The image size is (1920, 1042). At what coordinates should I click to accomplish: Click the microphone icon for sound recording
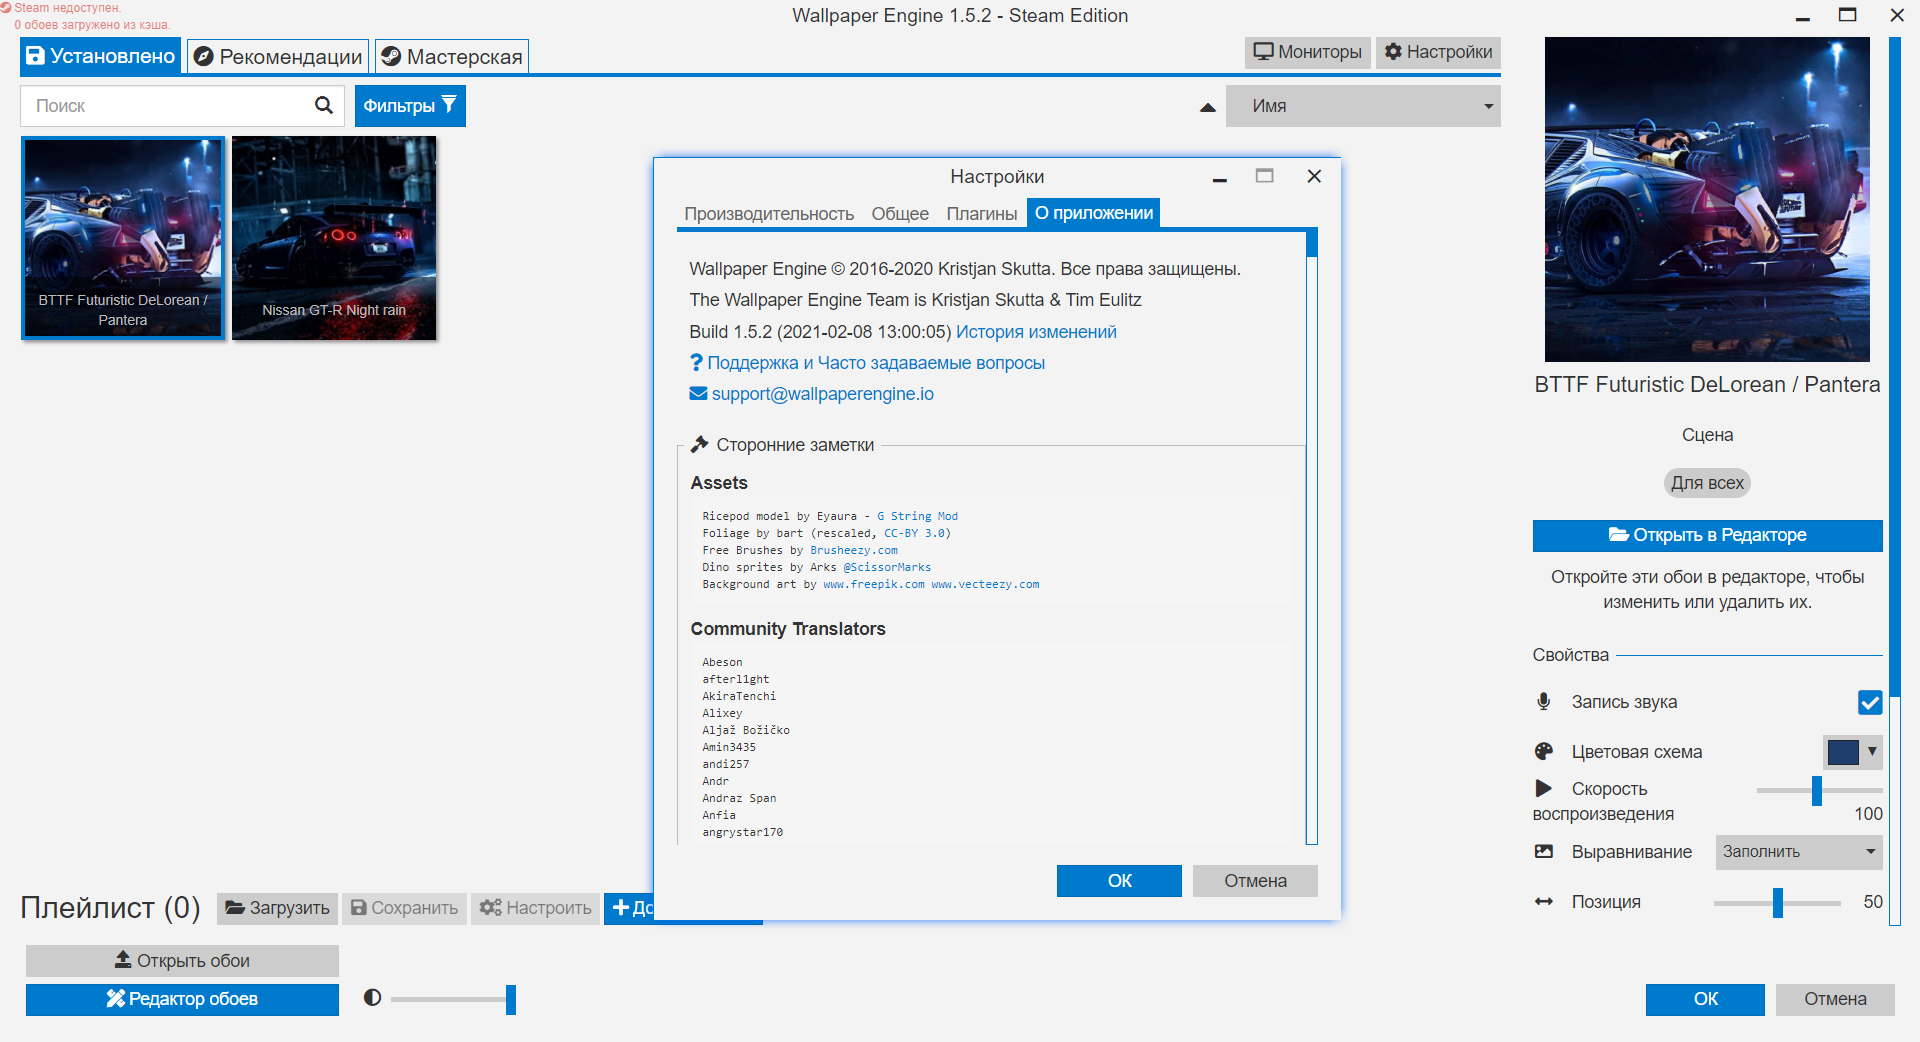(x=1544, y=701)
